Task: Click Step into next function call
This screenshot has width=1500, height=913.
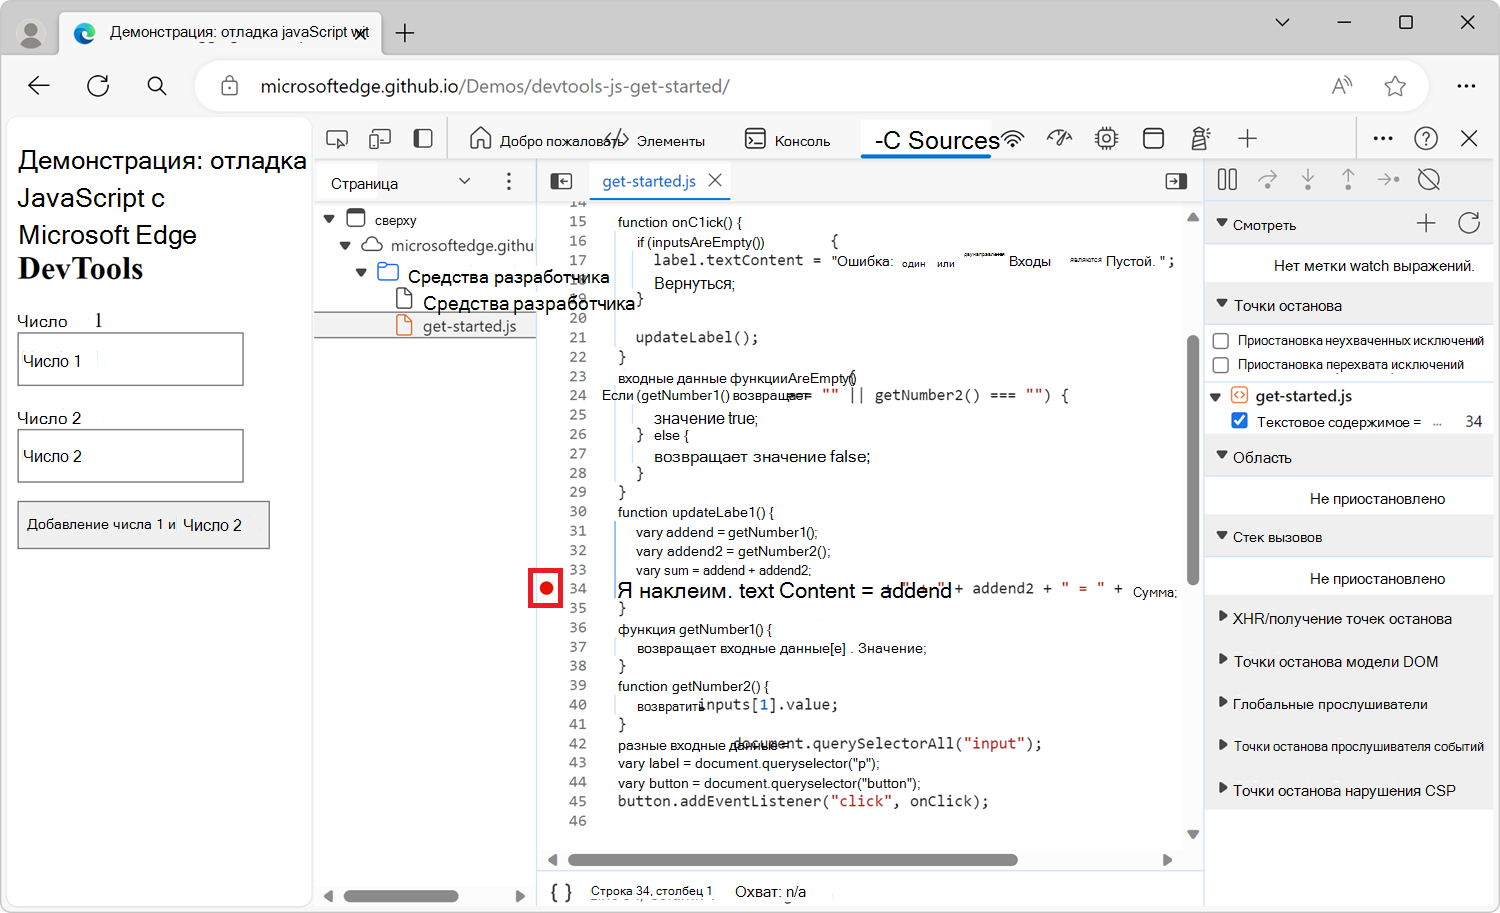Action: [1308, 180]
